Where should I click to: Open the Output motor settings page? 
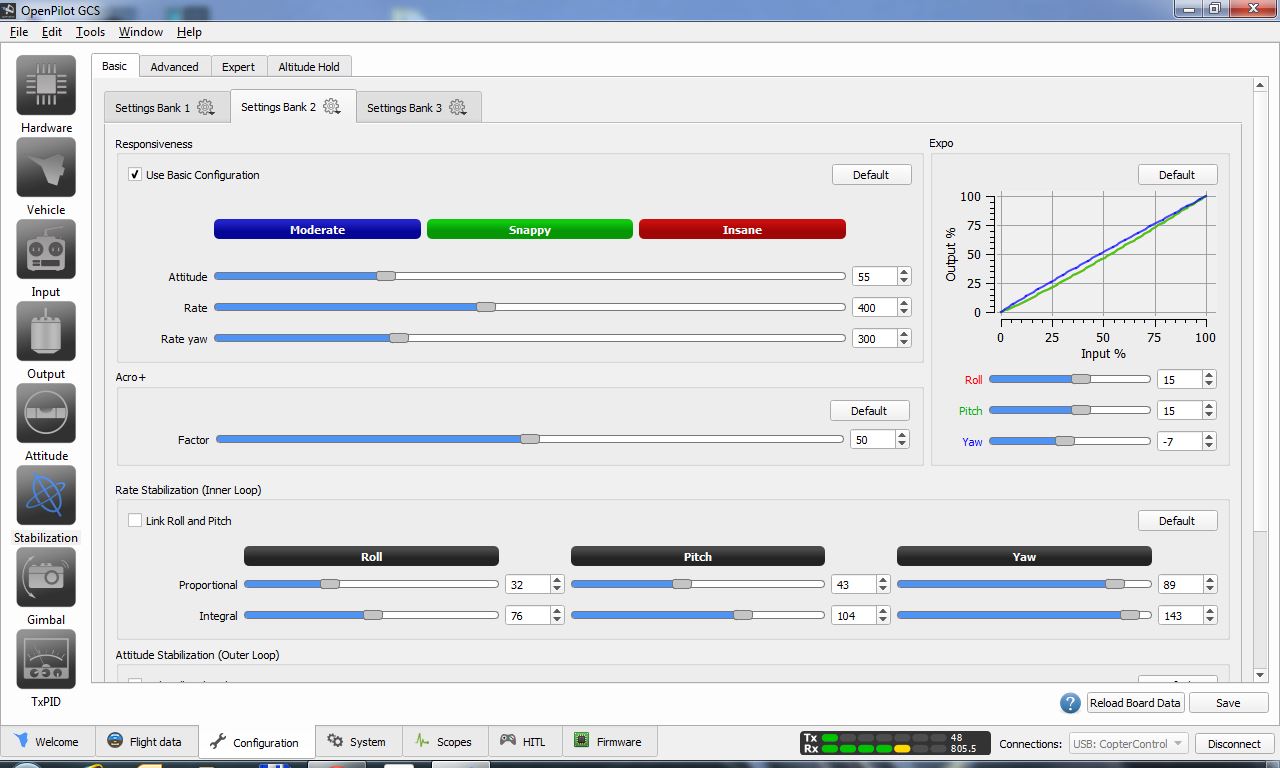tap(46, 341)
